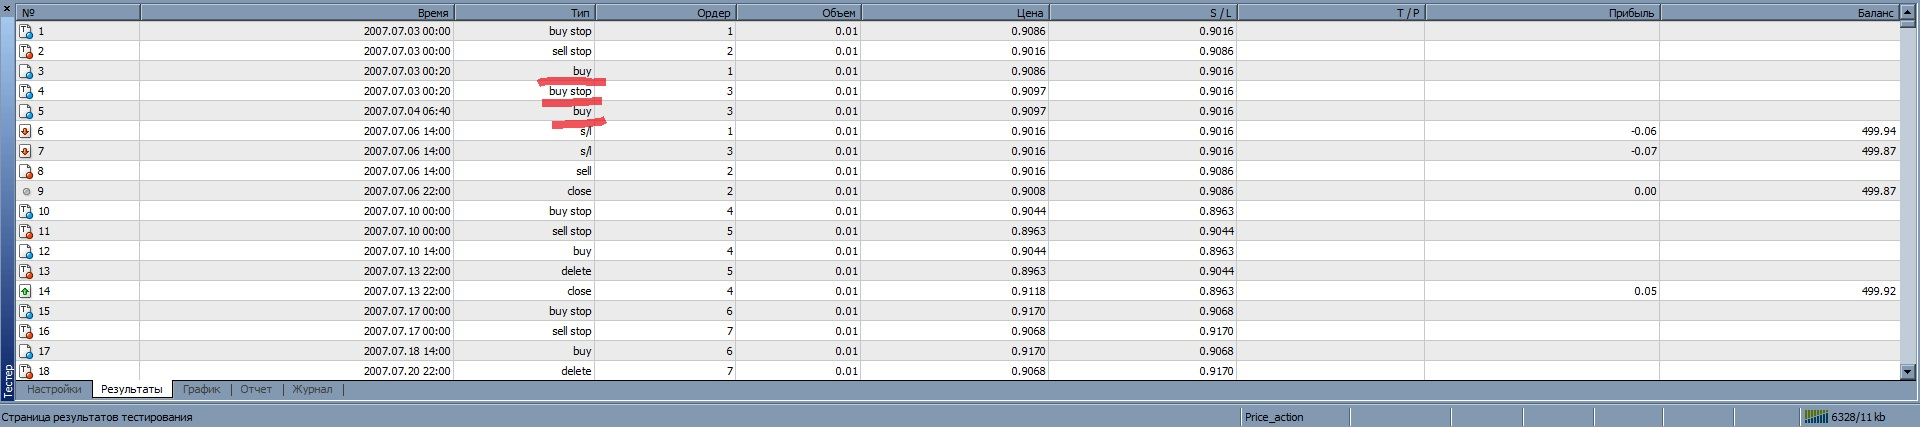Click the Price_action status bar entry

[x=1274, y=417]
